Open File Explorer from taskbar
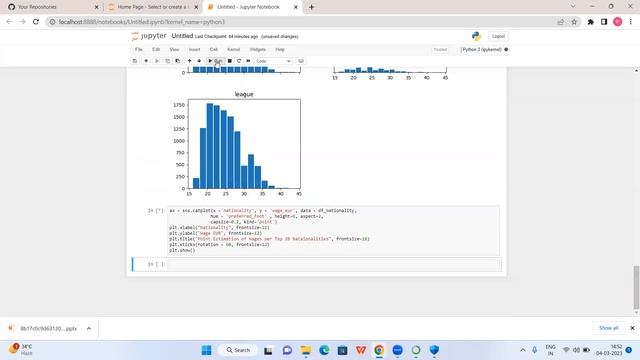 (305, 350)
